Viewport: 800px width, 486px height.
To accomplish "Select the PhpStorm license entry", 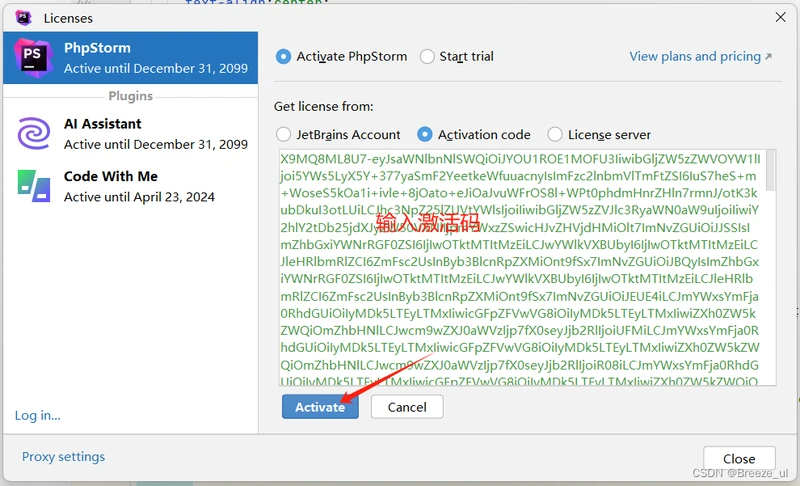I will [131, 58].
